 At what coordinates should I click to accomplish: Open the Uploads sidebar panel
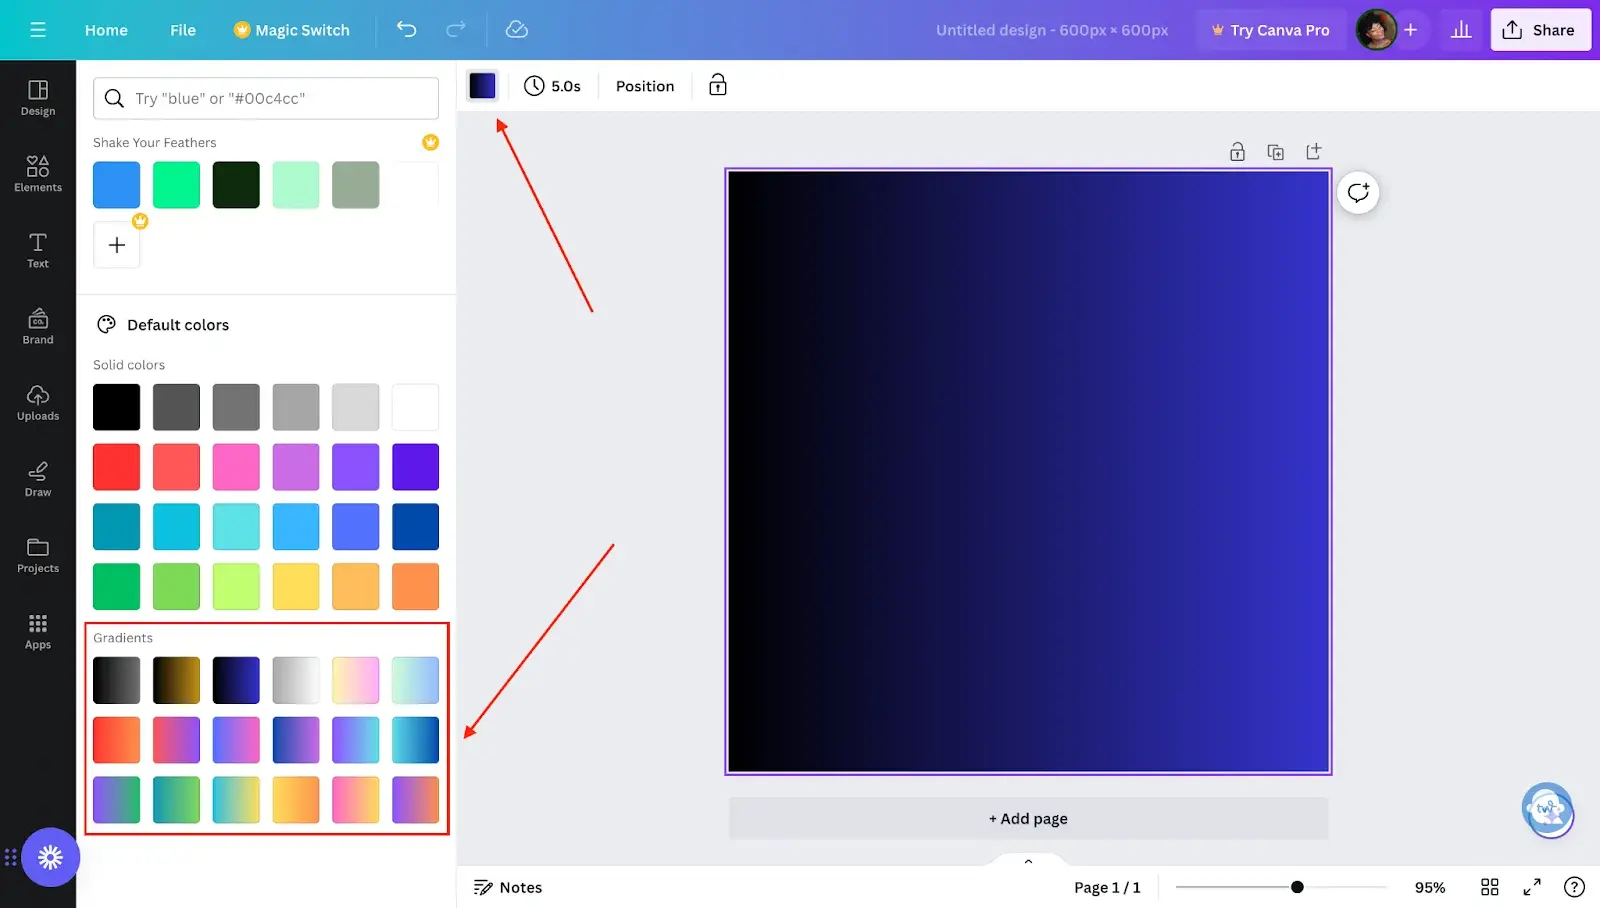pyautogui.click(x=38, y=402)
